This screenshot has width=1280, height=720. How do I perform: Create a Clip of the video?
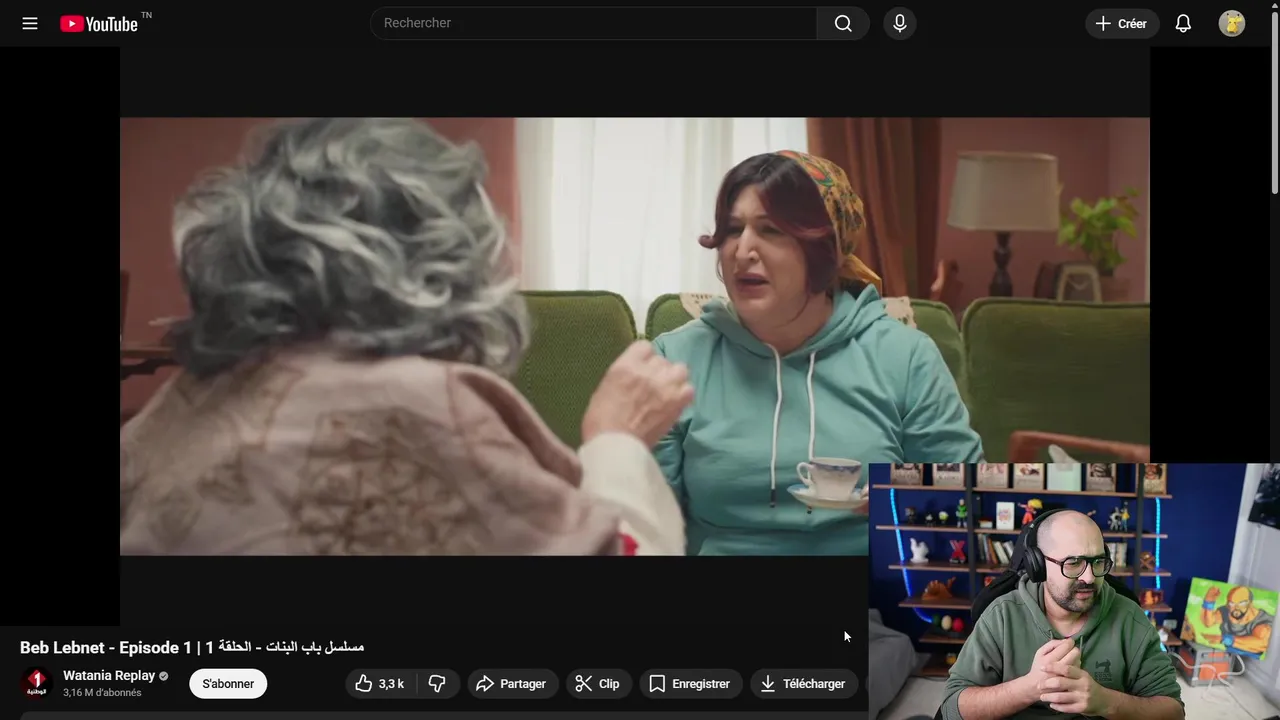[598, 684]
